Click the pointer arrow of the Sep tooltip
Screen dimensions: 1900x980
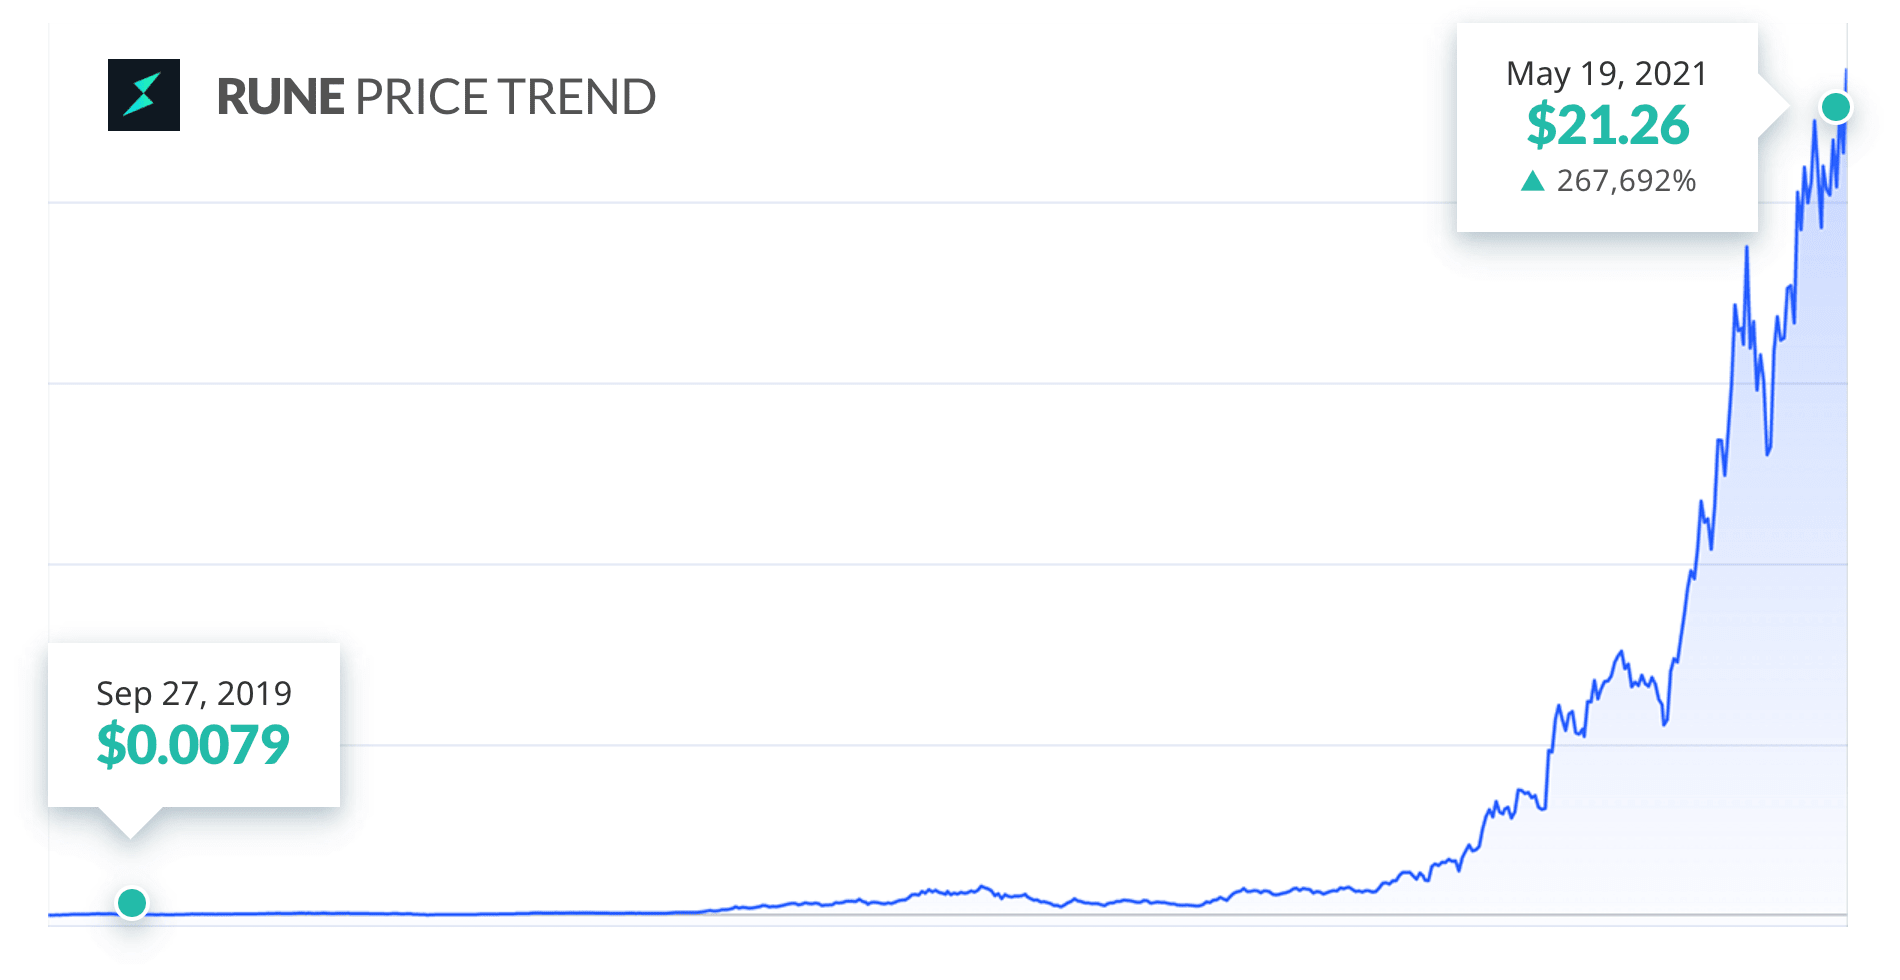click(x=130, y=822)
